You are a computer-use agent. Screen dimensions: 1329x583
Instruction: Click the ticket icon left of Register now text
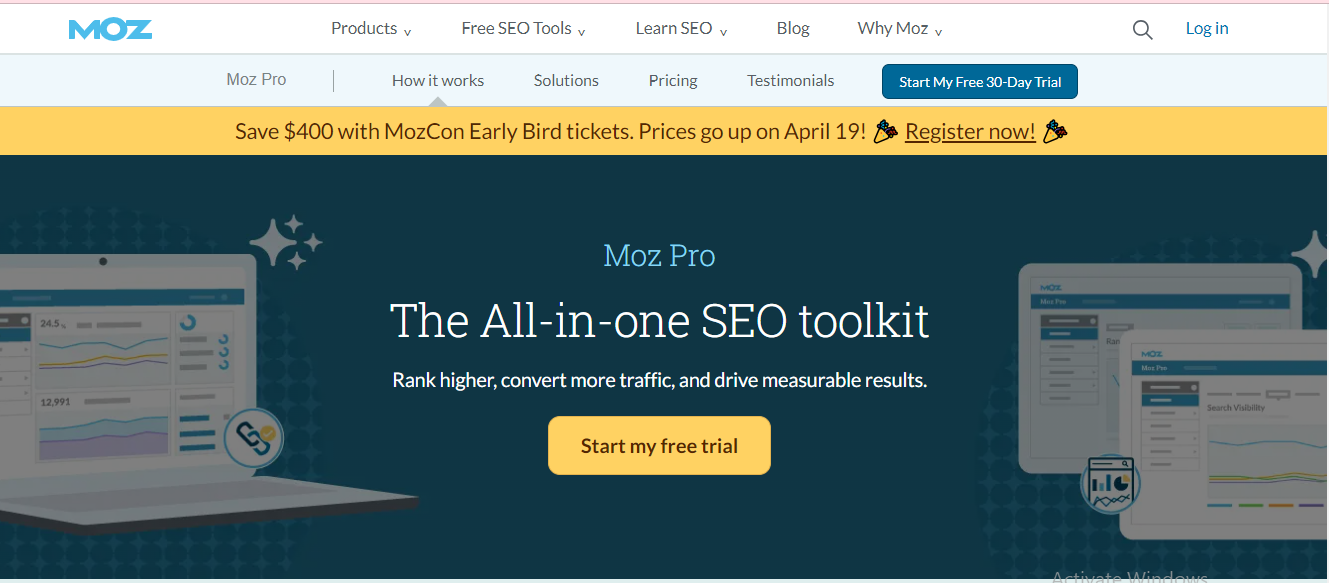[884, 130]
